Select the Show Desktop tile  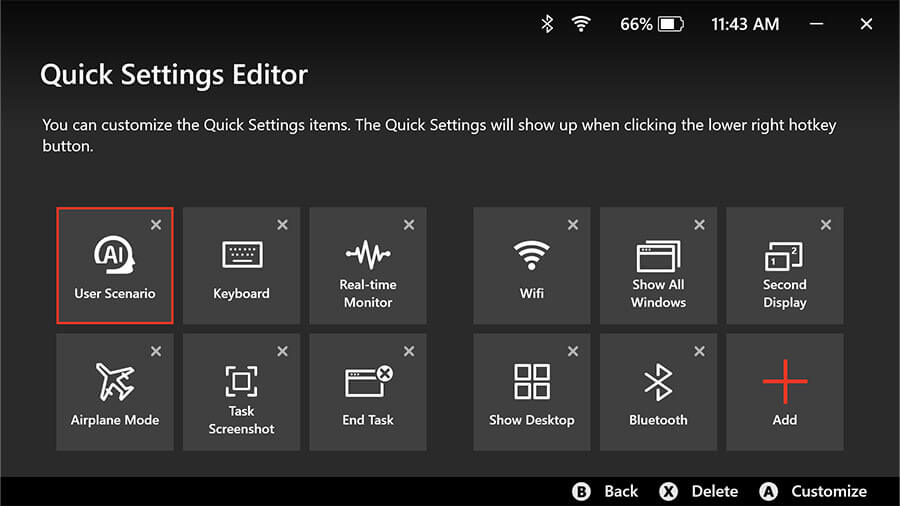pos(531,392)
